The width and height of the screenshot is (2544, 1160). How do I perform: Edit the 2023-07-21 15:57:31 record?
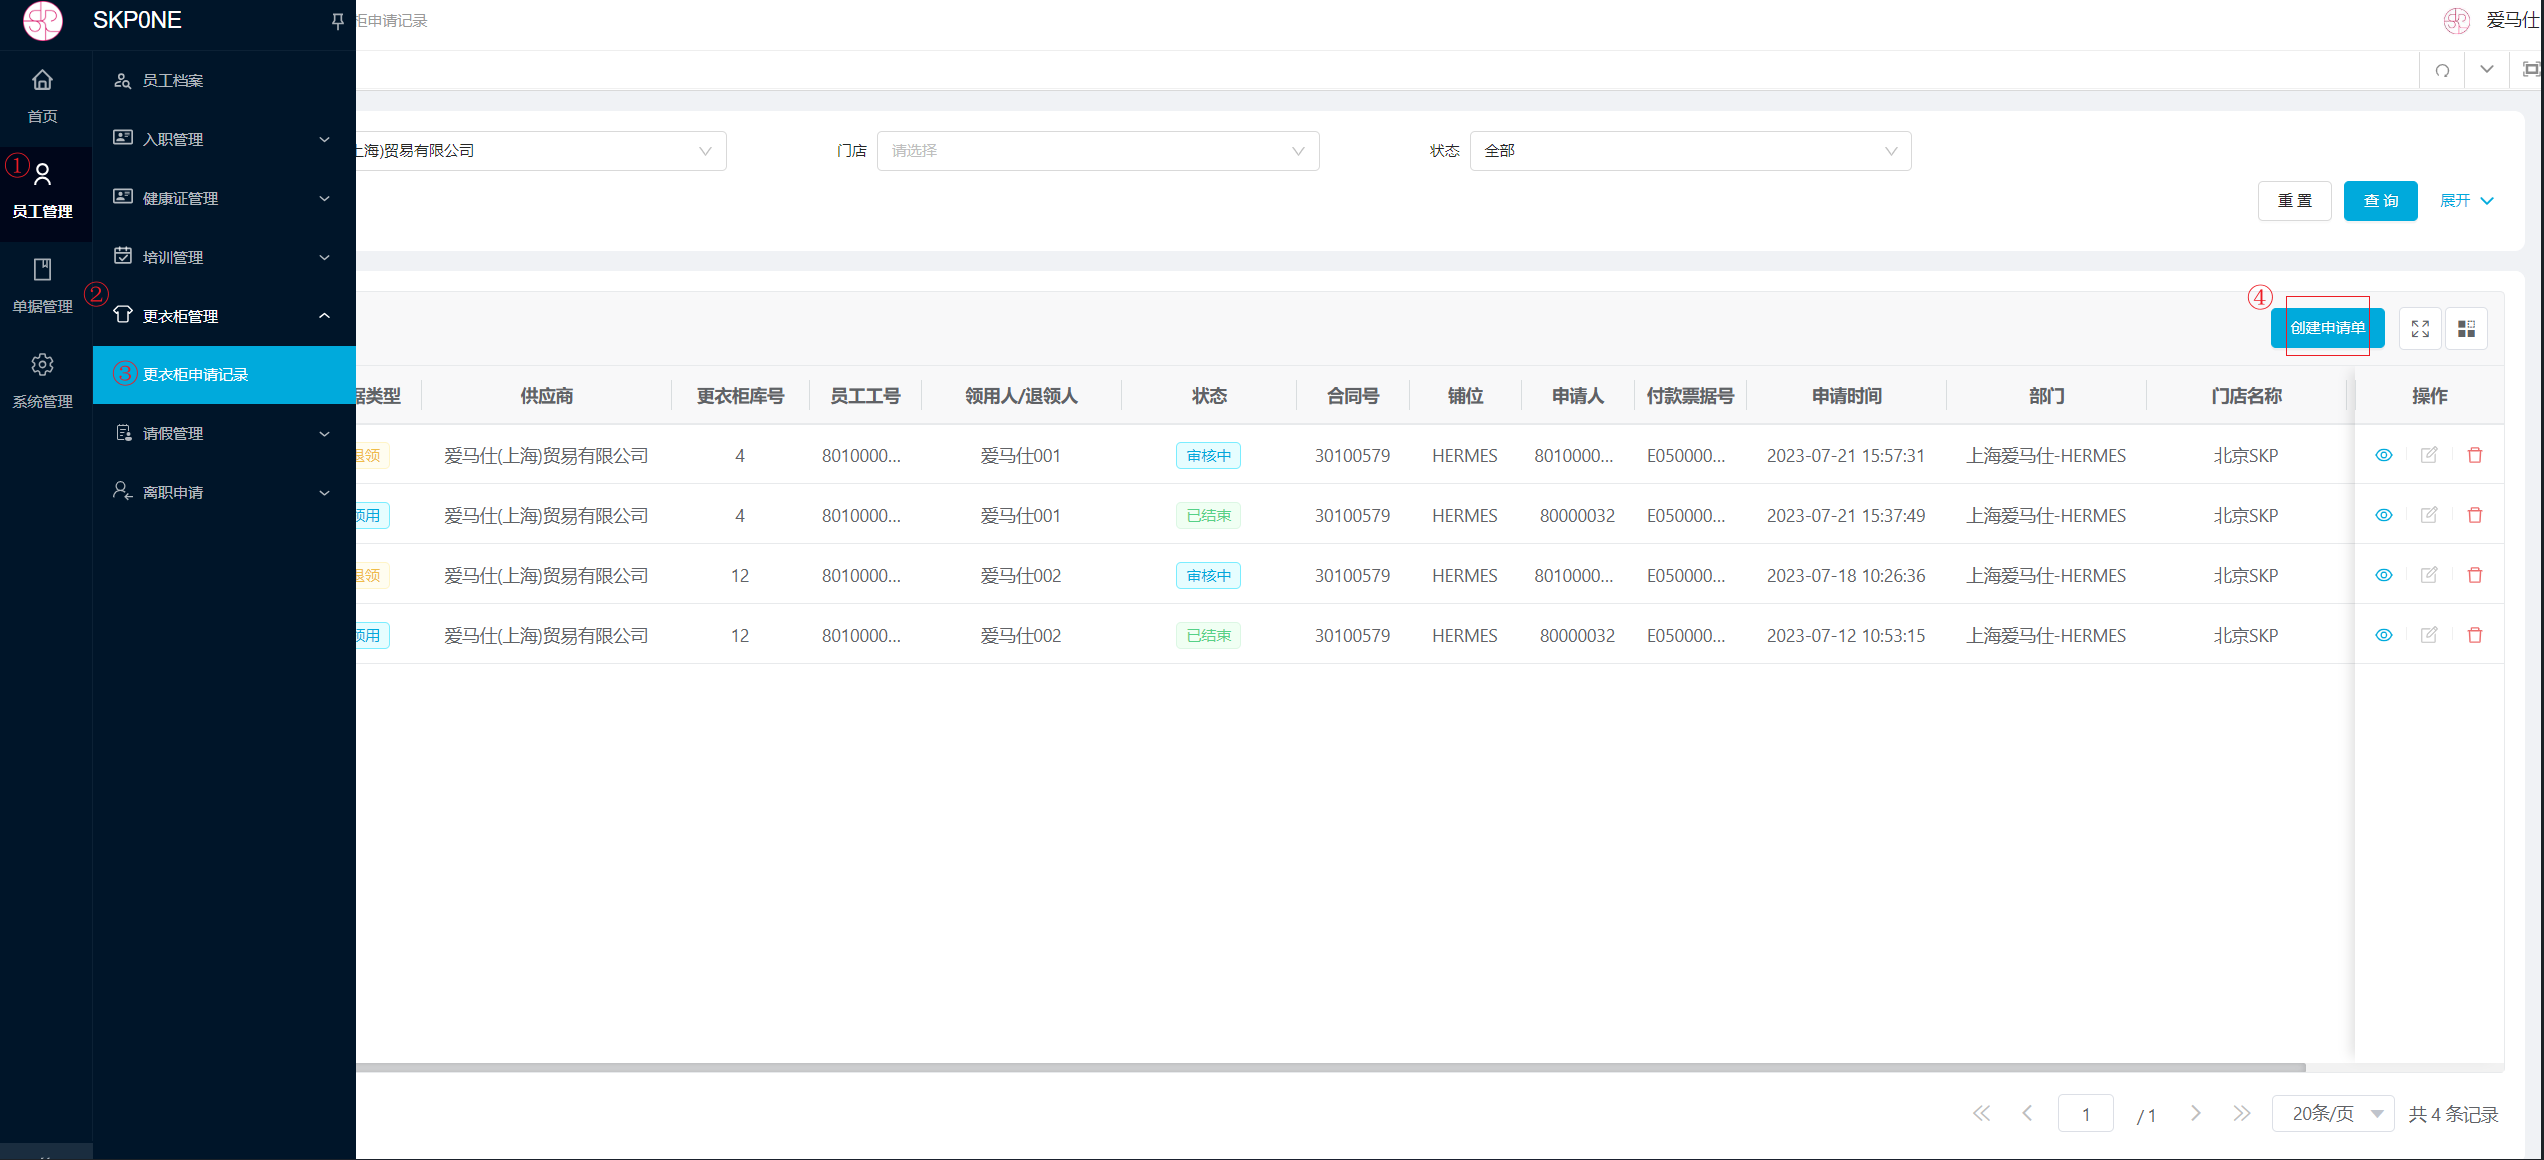[x=2429, y=455]
